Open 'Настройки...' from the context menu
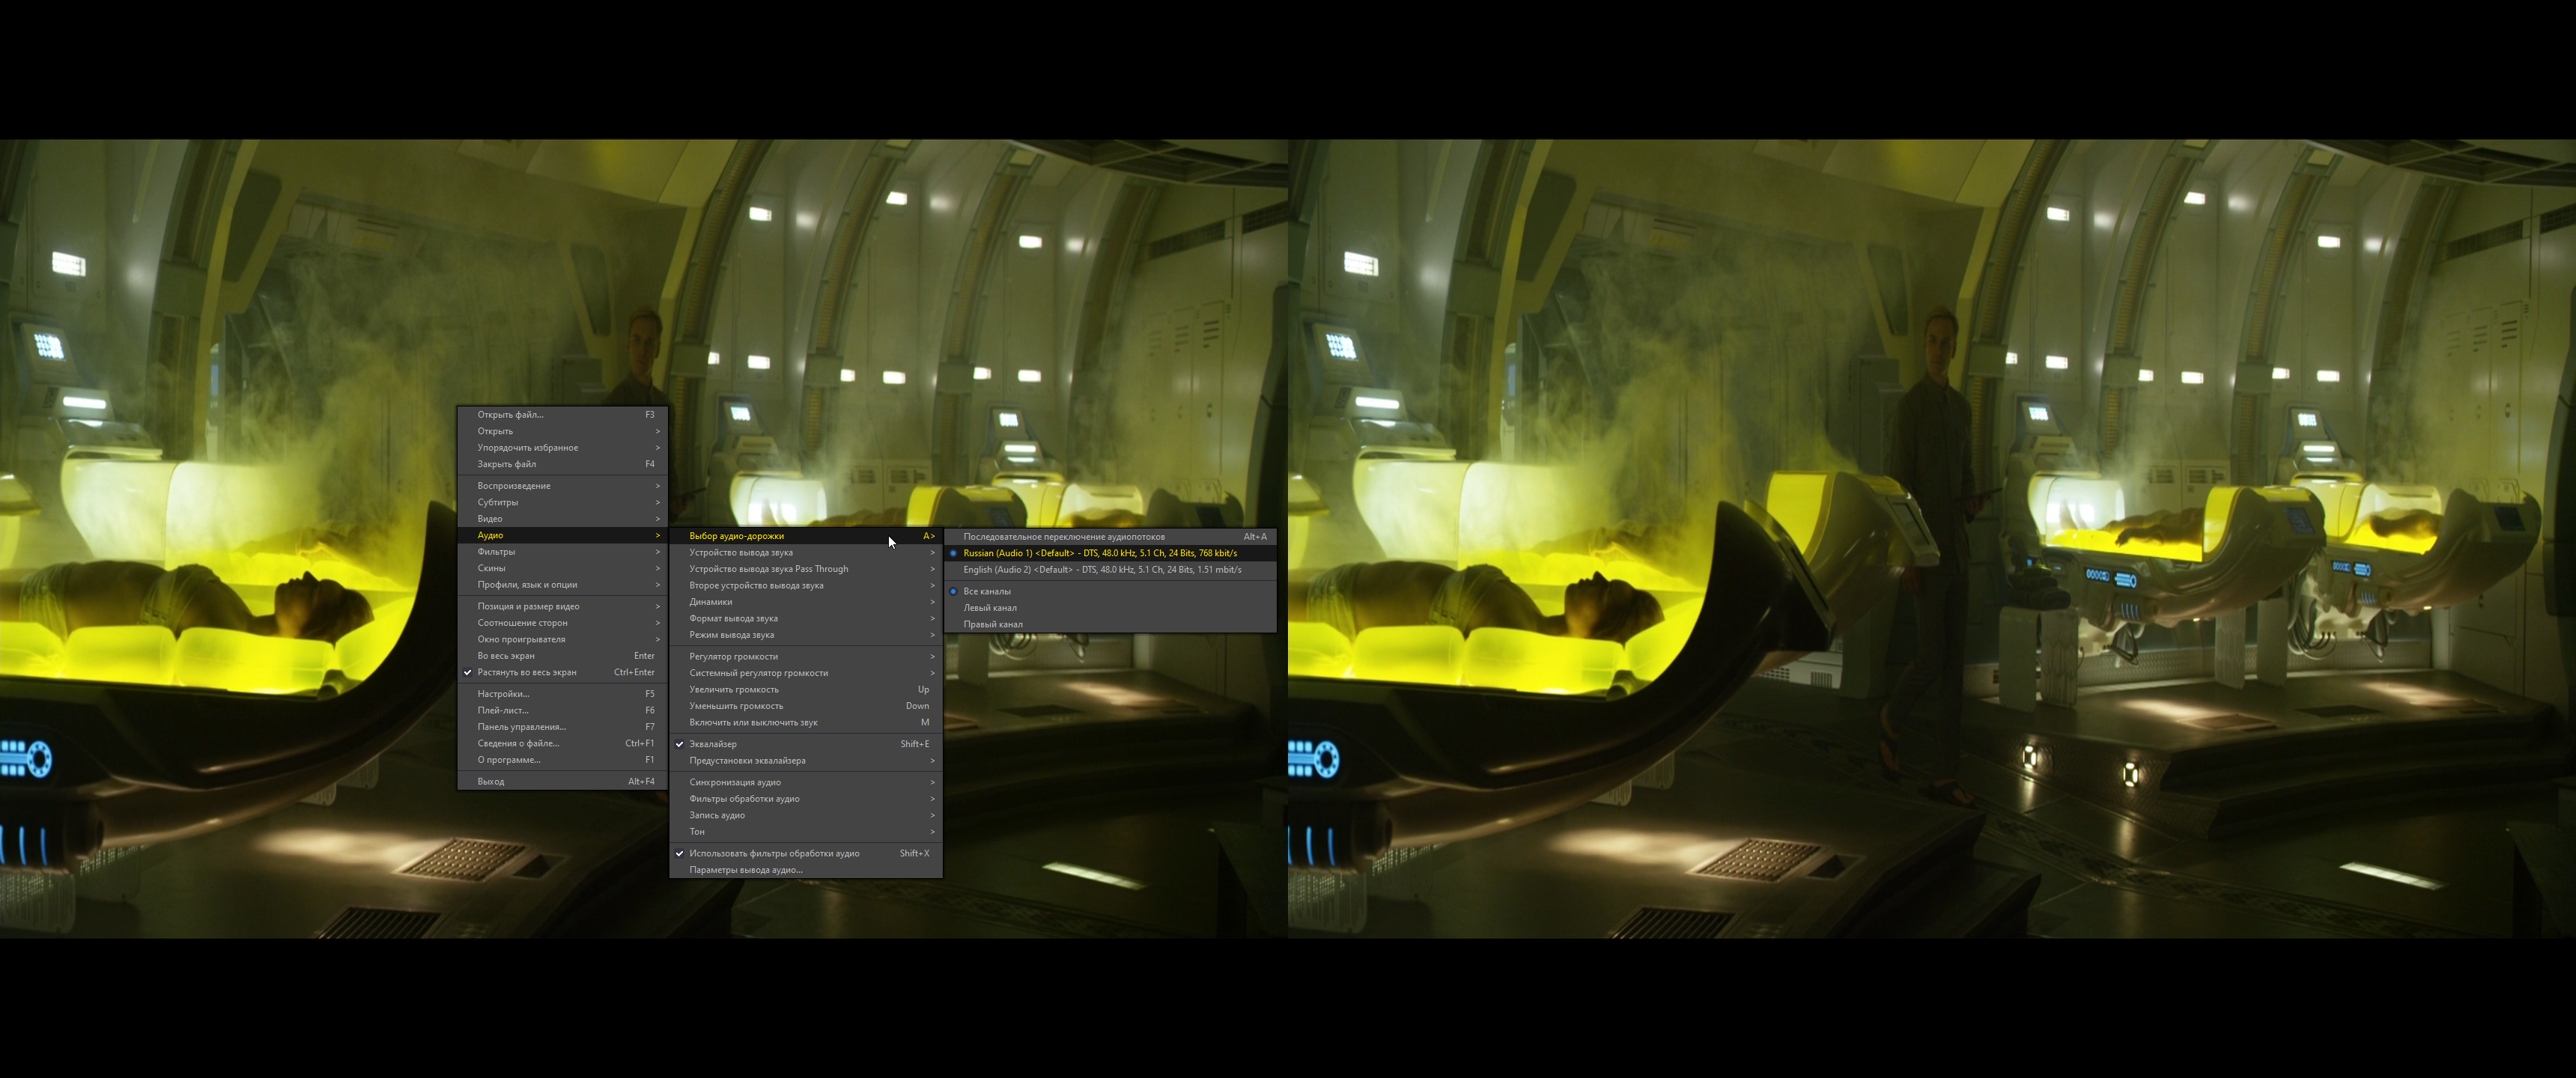Screen dimensions: 2576x1078 pos(503,694)
